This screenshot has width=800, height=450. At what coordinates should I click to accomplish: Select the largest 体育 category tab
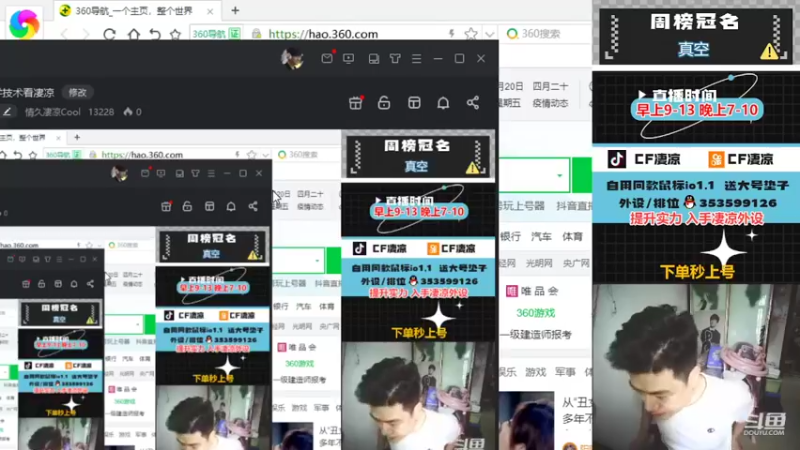click(x=572, y=236)
